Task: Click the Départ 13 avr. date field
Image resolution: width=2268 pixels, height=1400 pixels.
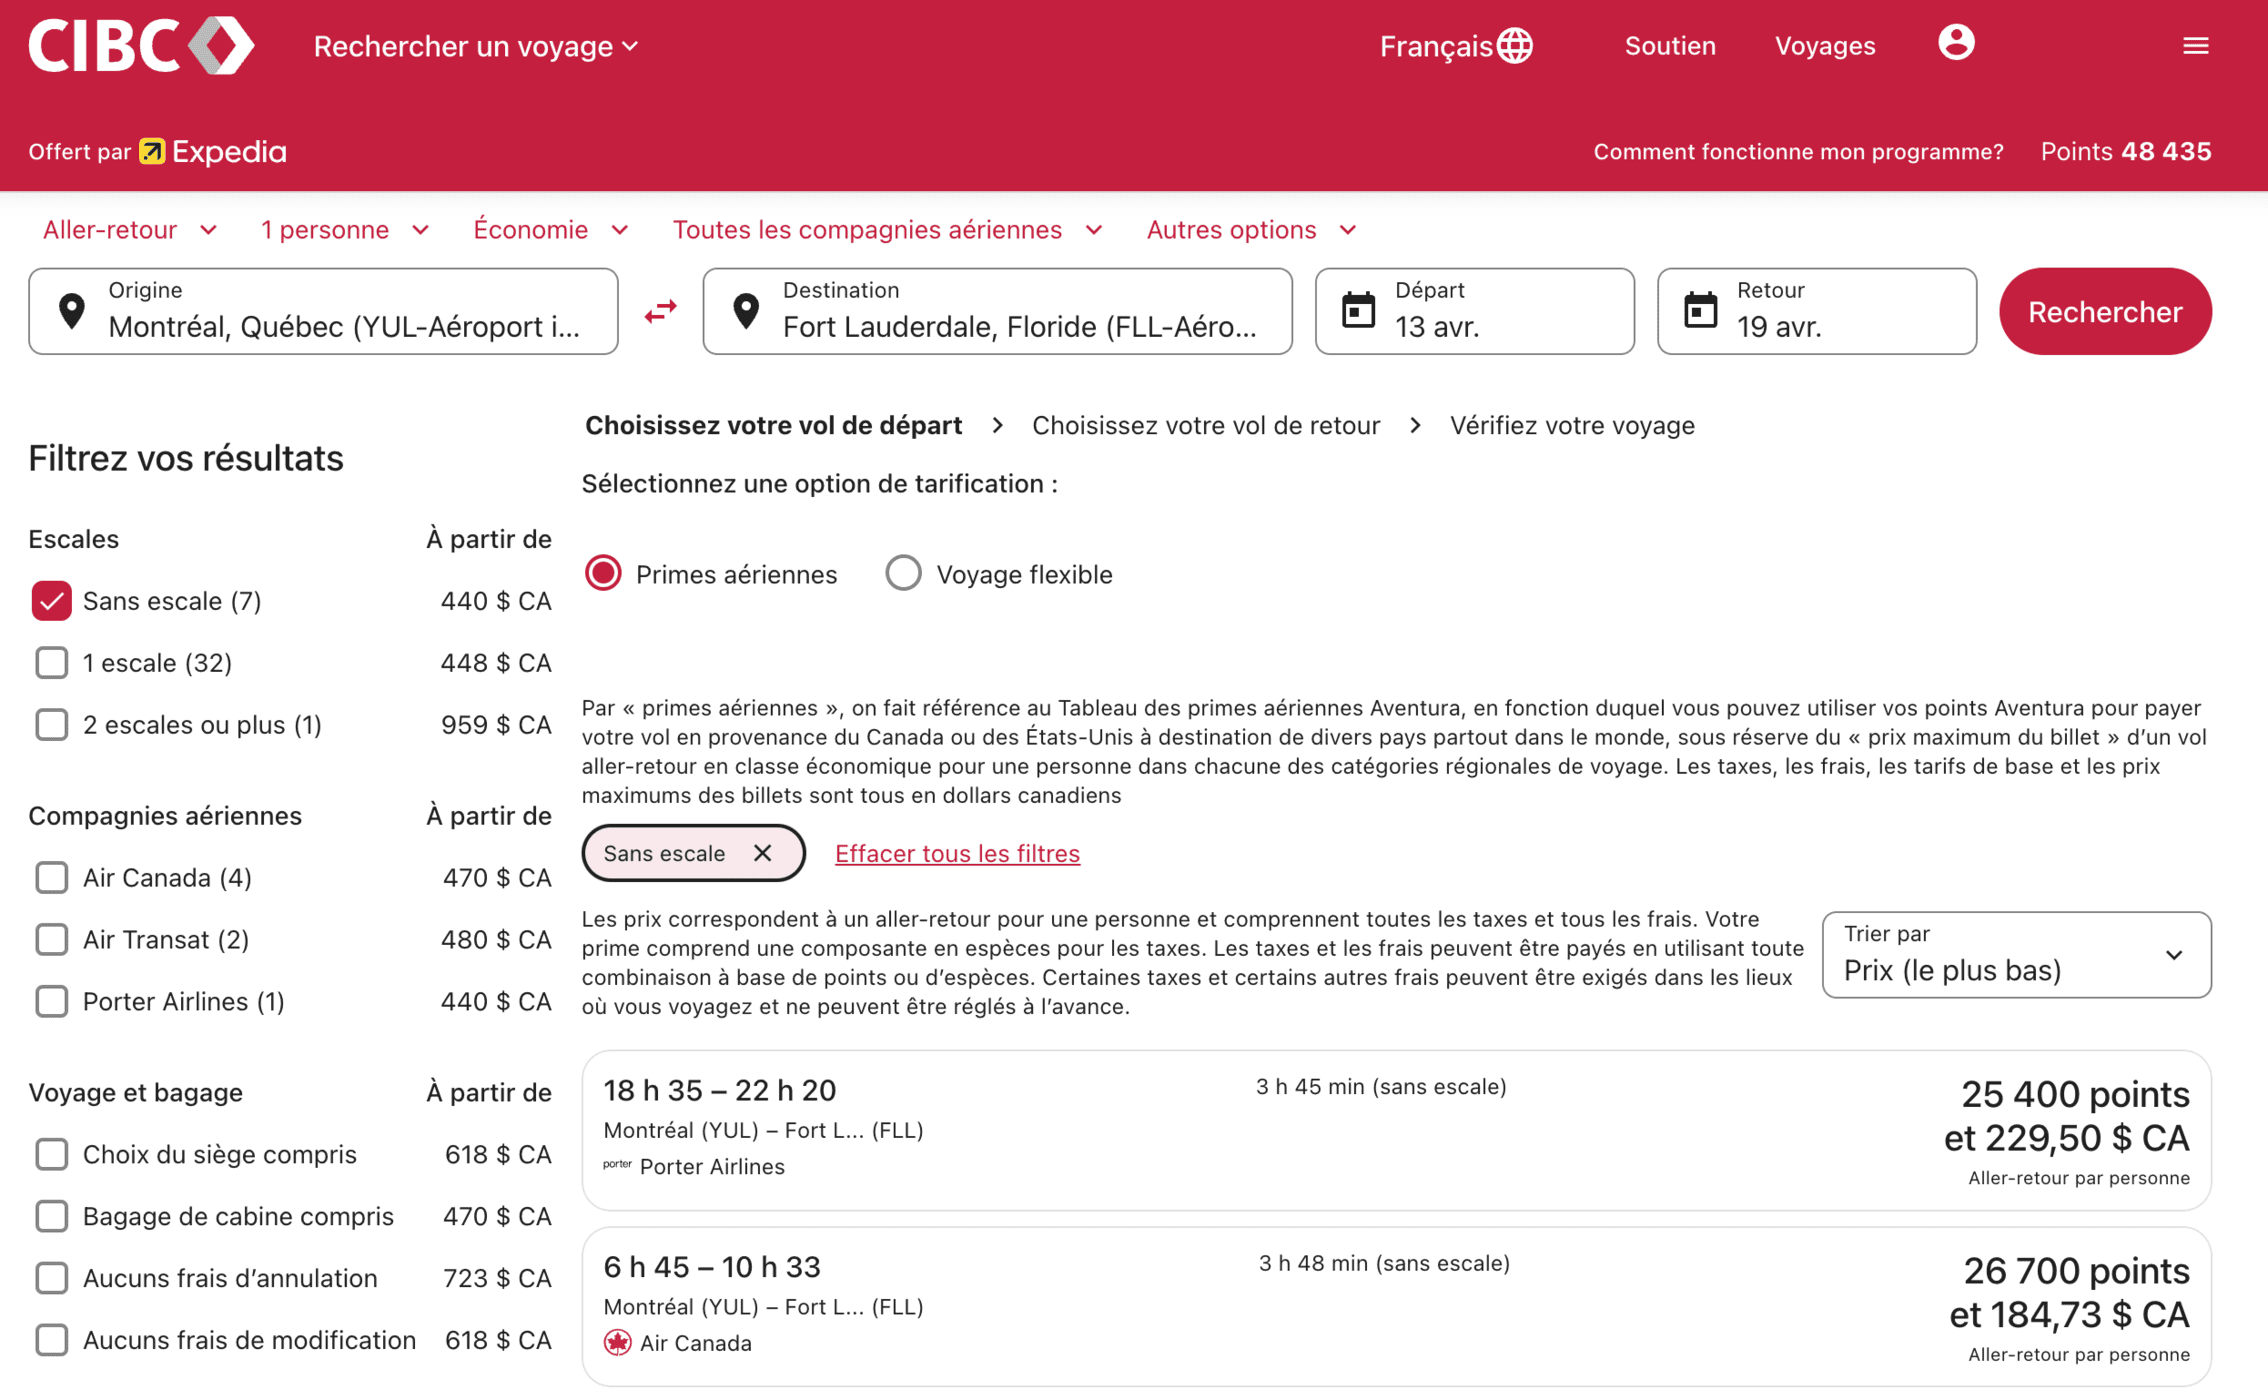Action: click(x=1474, y=311)
